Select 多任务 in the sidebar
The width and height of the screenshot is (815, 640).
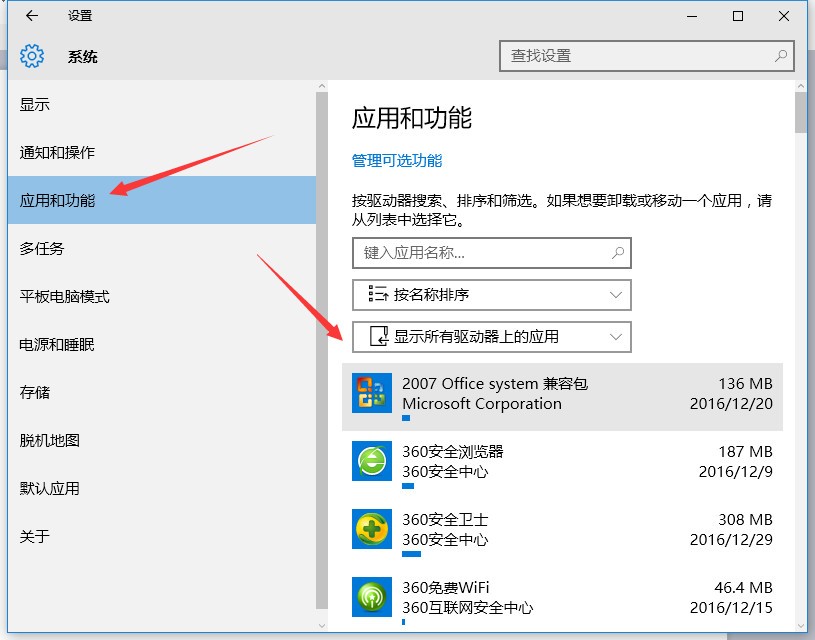pos(162,248)
